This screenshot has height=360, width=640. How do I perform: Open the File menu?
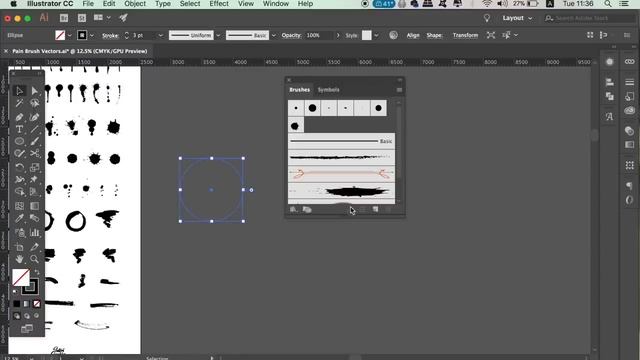click(88, 4)
